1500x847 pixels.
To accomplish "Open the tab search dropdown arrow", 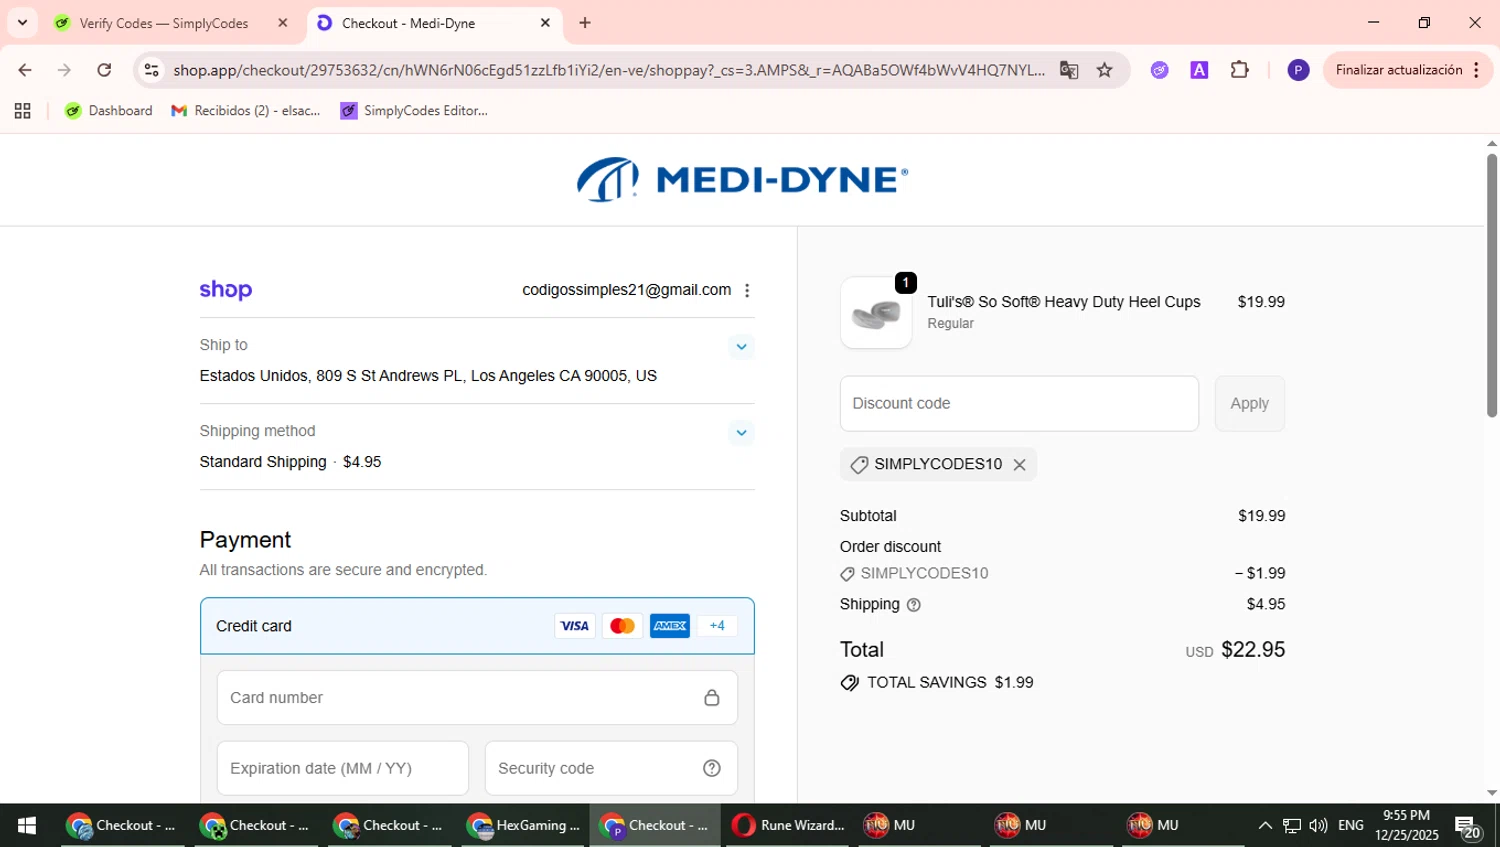I will [x=22, y=22].
